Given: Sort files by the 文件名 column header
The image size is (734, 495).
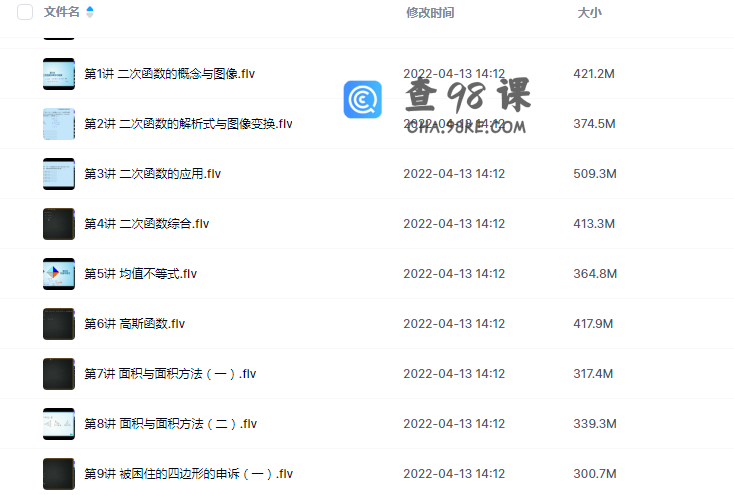Looking at the screenshot, I should coord(61,12).
